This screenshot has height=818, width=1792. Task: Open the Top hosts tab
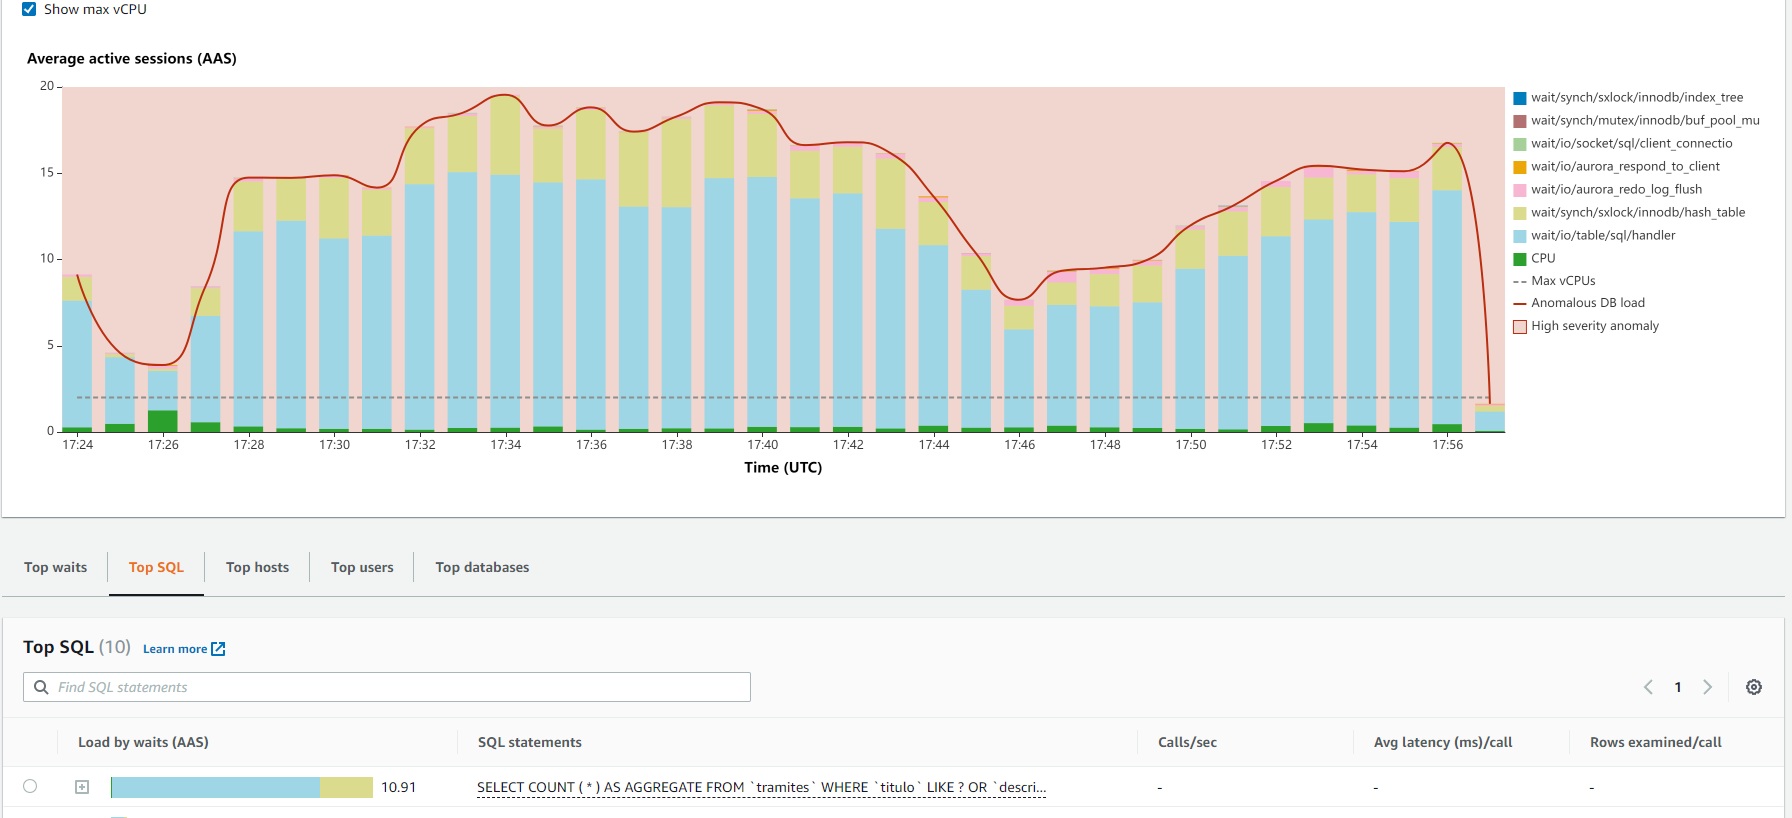(x=257, y=567)
